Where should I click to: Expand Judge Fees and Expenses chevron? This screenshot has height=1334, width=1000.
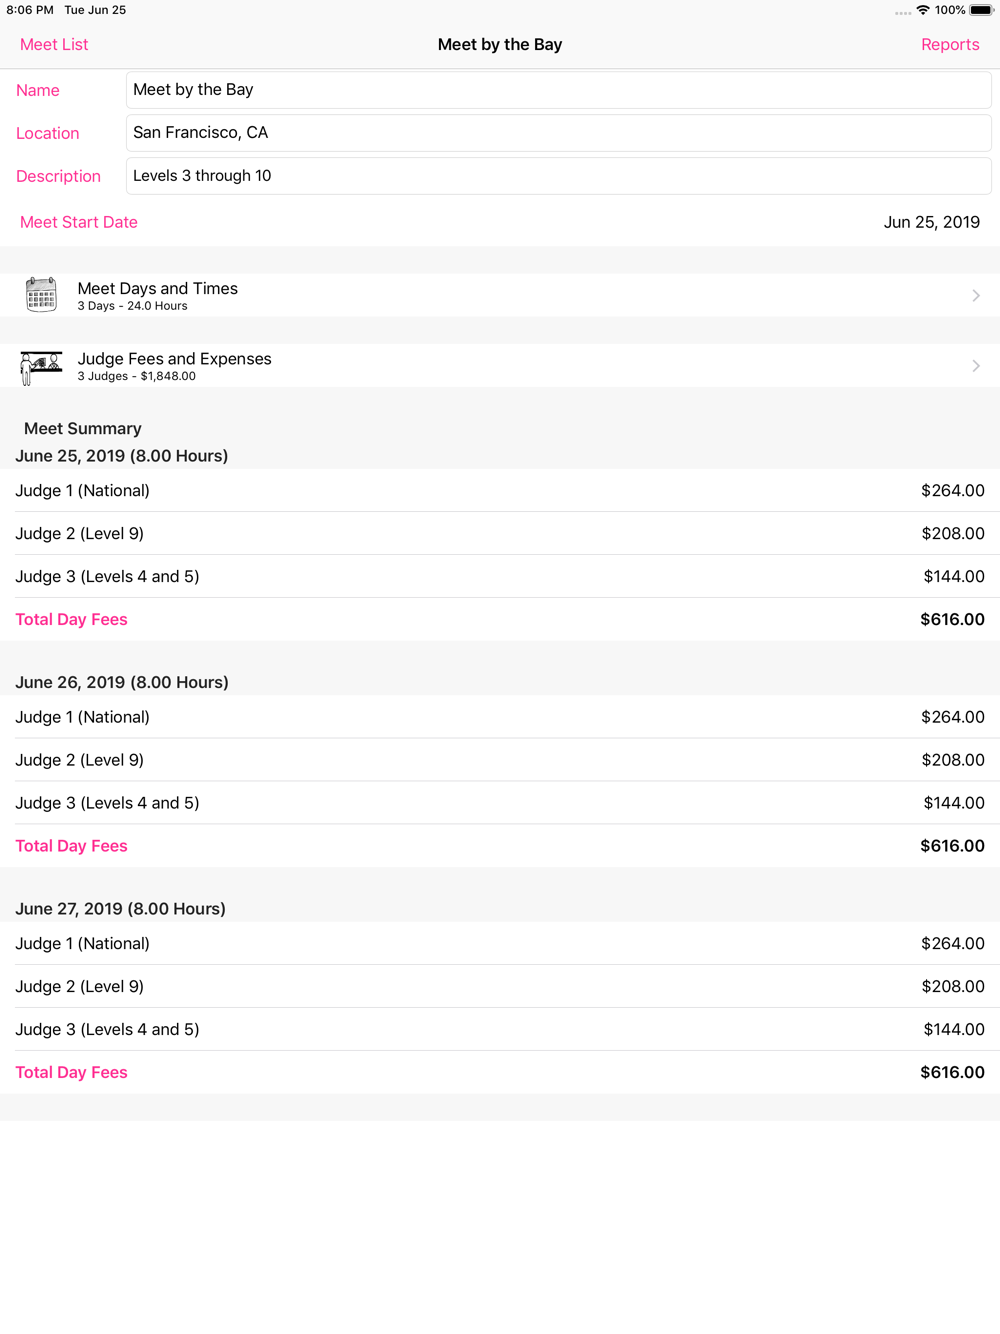pyautogui.click(x=975, y=366)
